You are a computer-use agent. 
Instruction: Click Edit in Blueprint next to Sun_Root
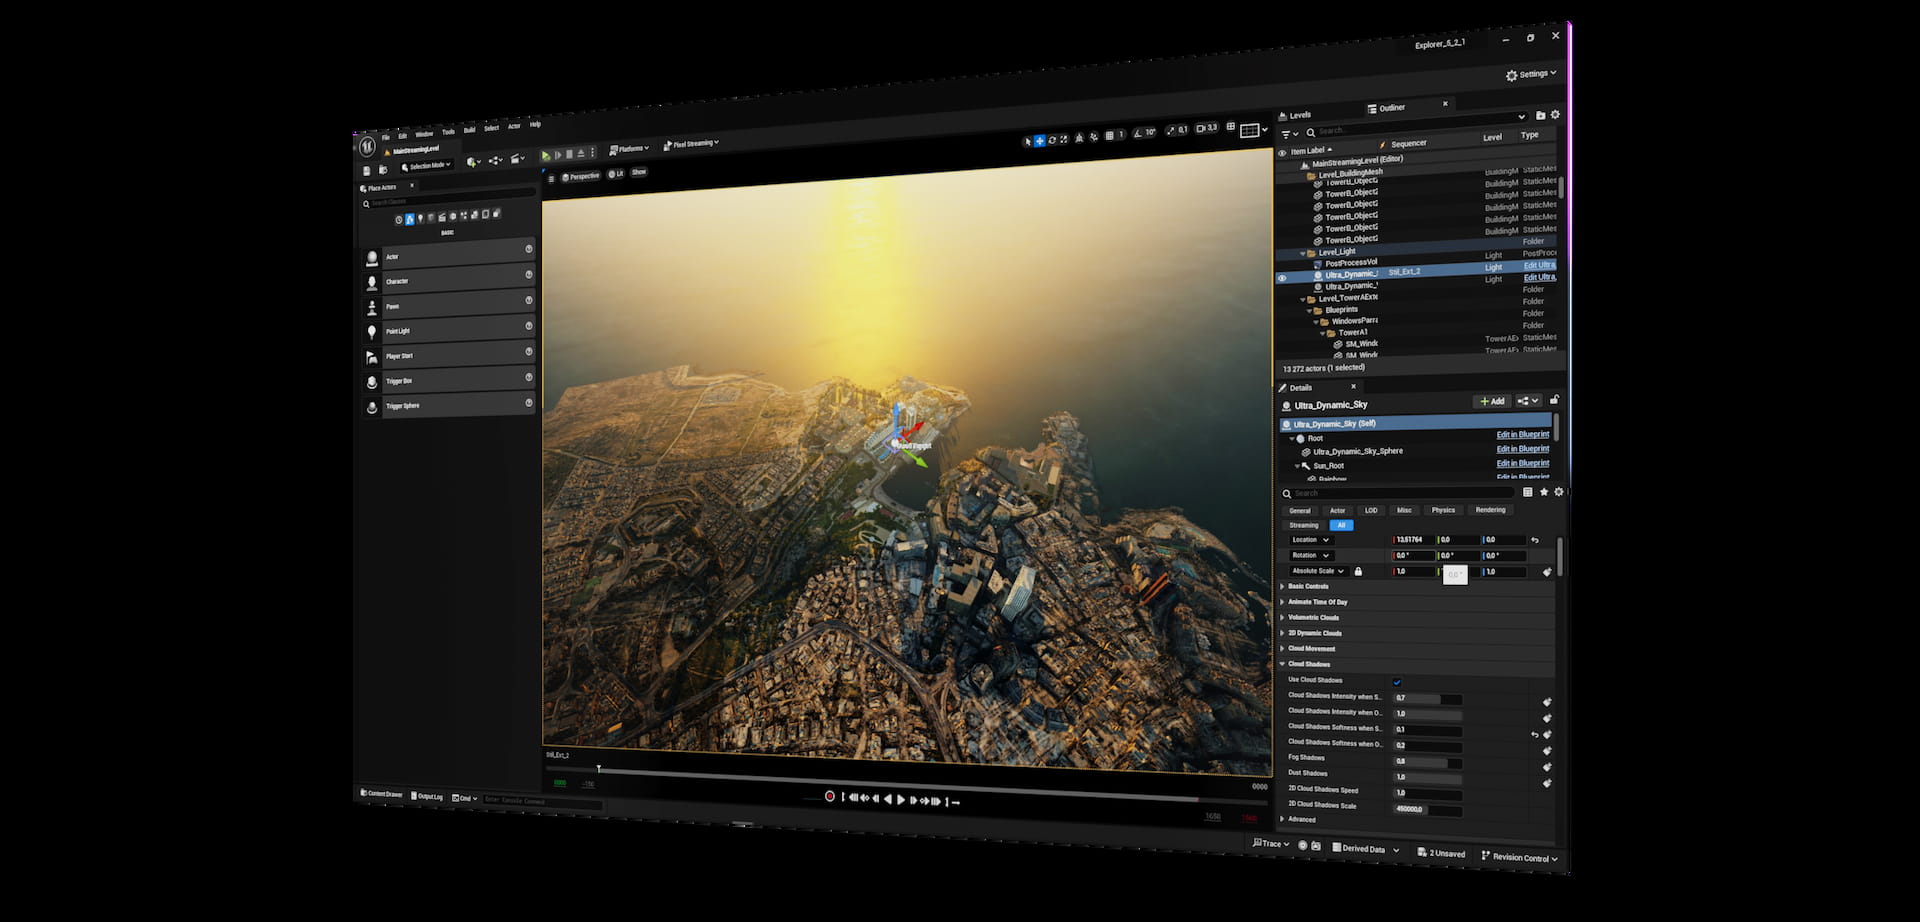1522,463
